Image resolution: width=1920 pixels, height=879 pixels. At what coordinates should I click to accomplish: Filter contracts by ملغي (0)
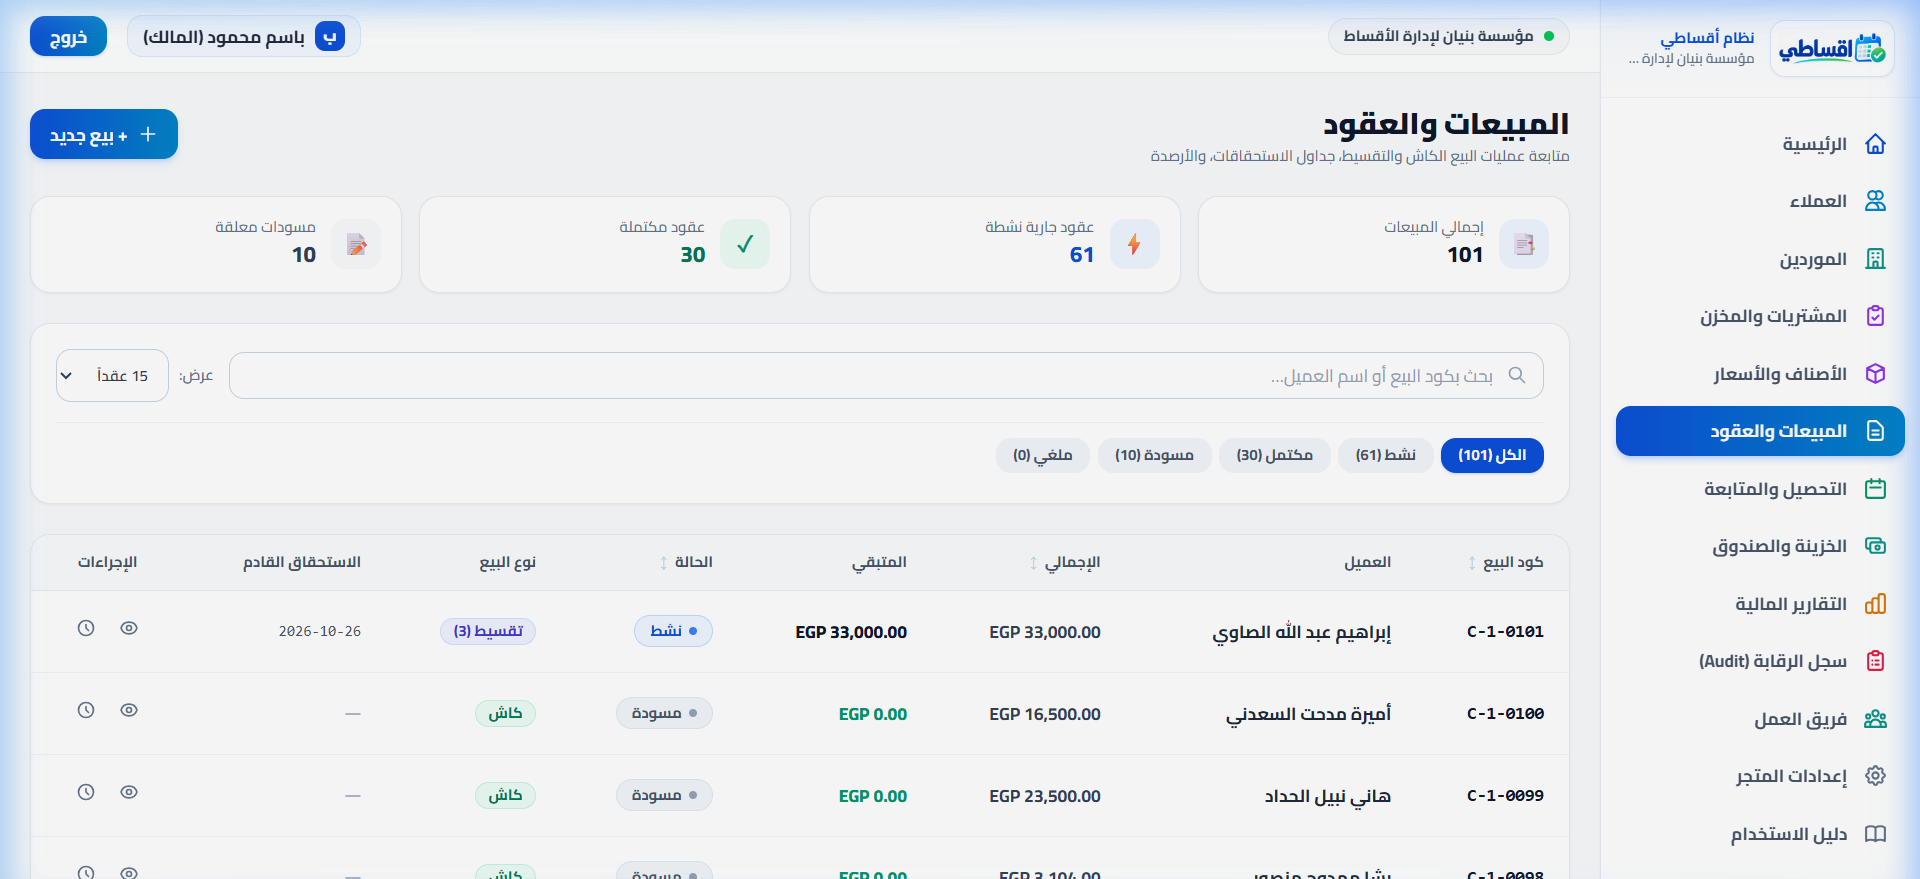tap(1043, 455)
